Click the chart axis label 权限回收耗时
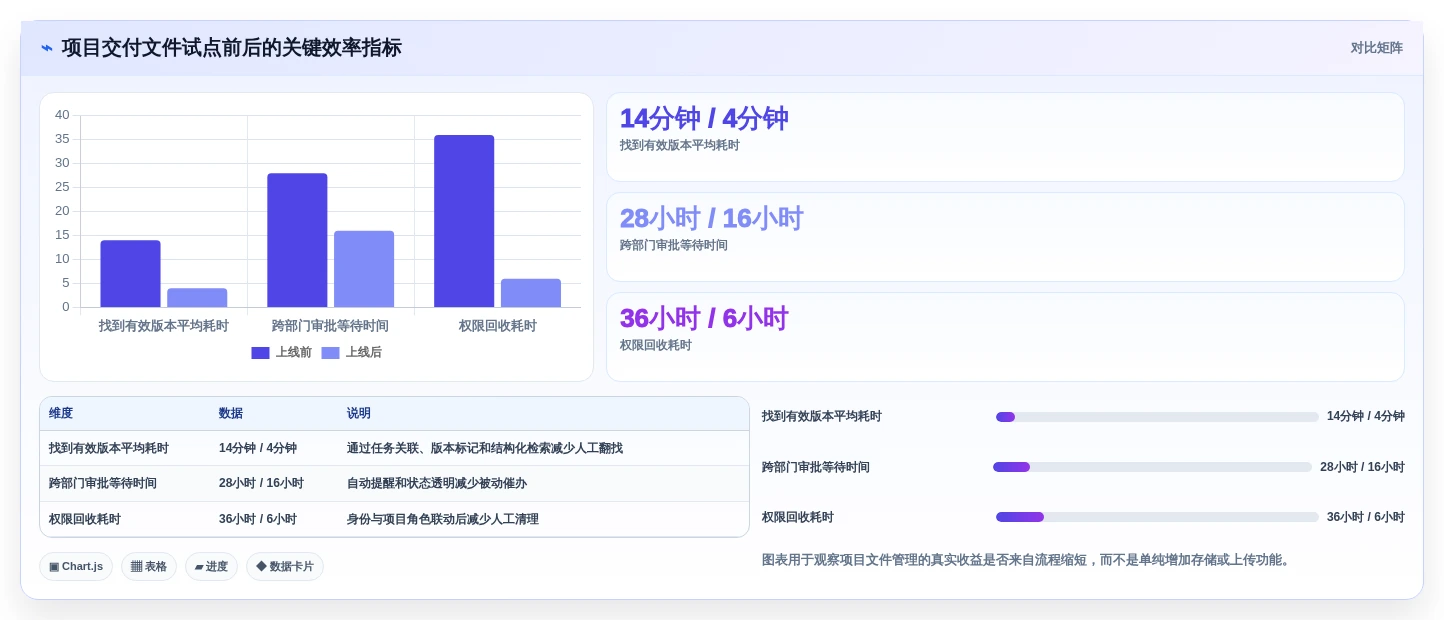Screen dimensions: 1444x620 [498, 326]
